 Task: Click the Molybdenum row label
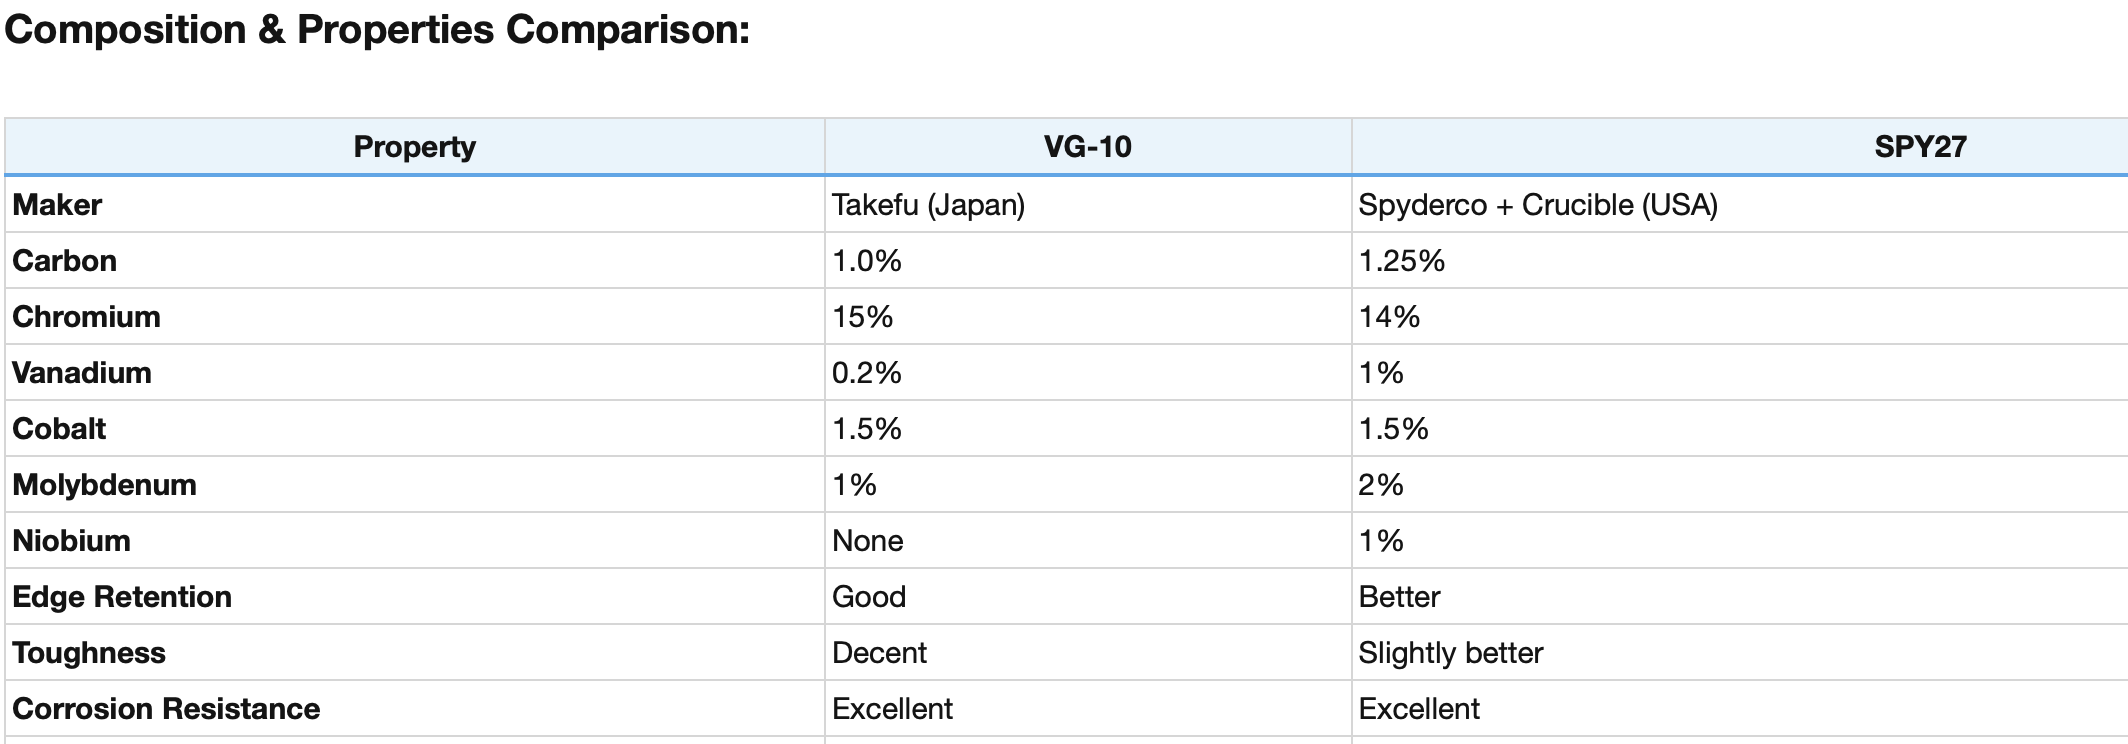tap(104, 485)
